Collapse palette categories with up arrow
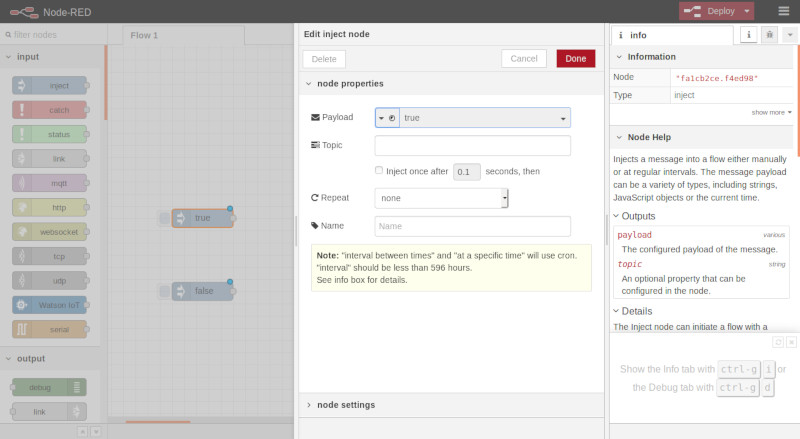The width and height of the screenshot is (800, 439). coord(83,432)
